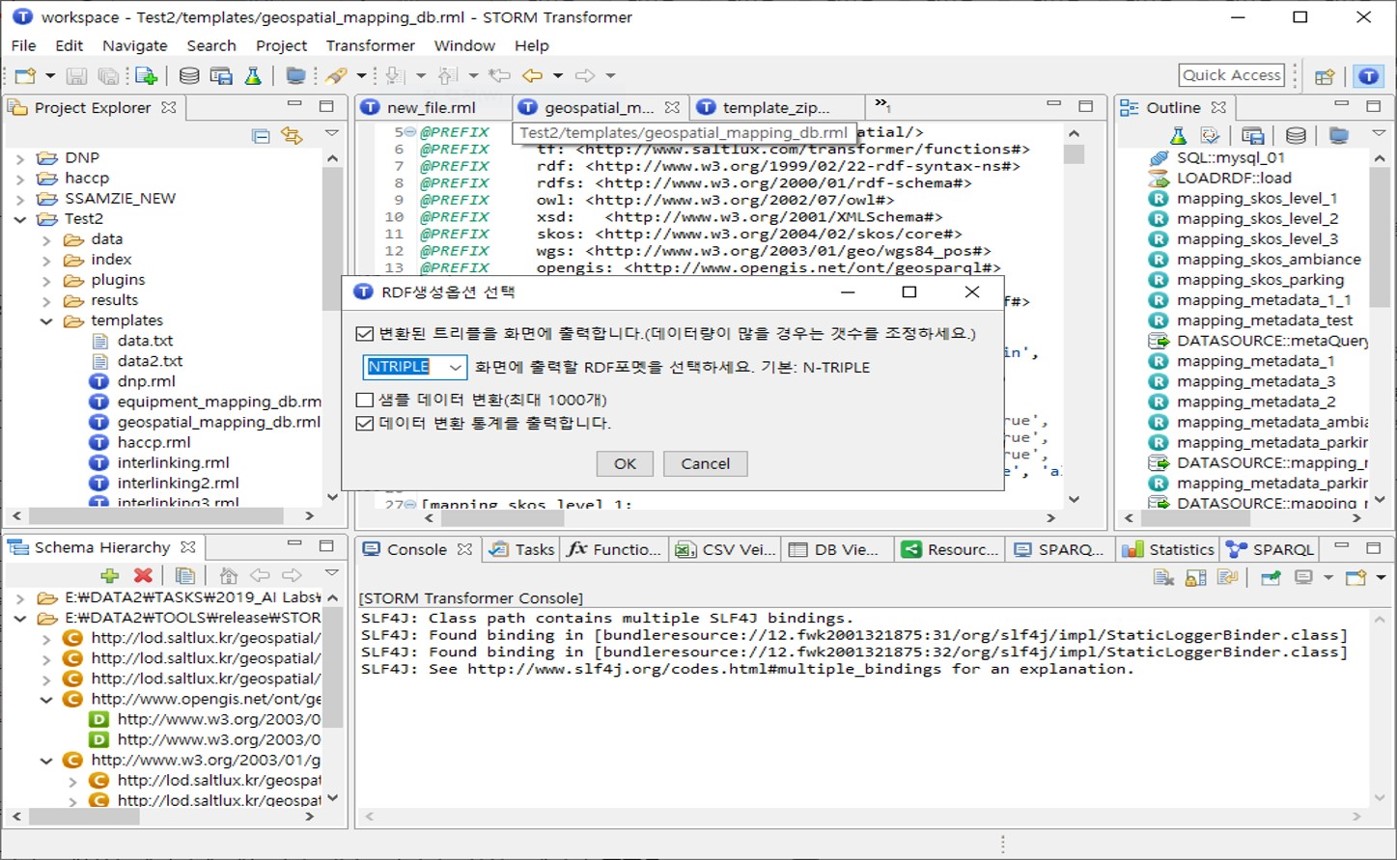Click the home icon in Schema Hierarchy toolbar

click(229, 576)
